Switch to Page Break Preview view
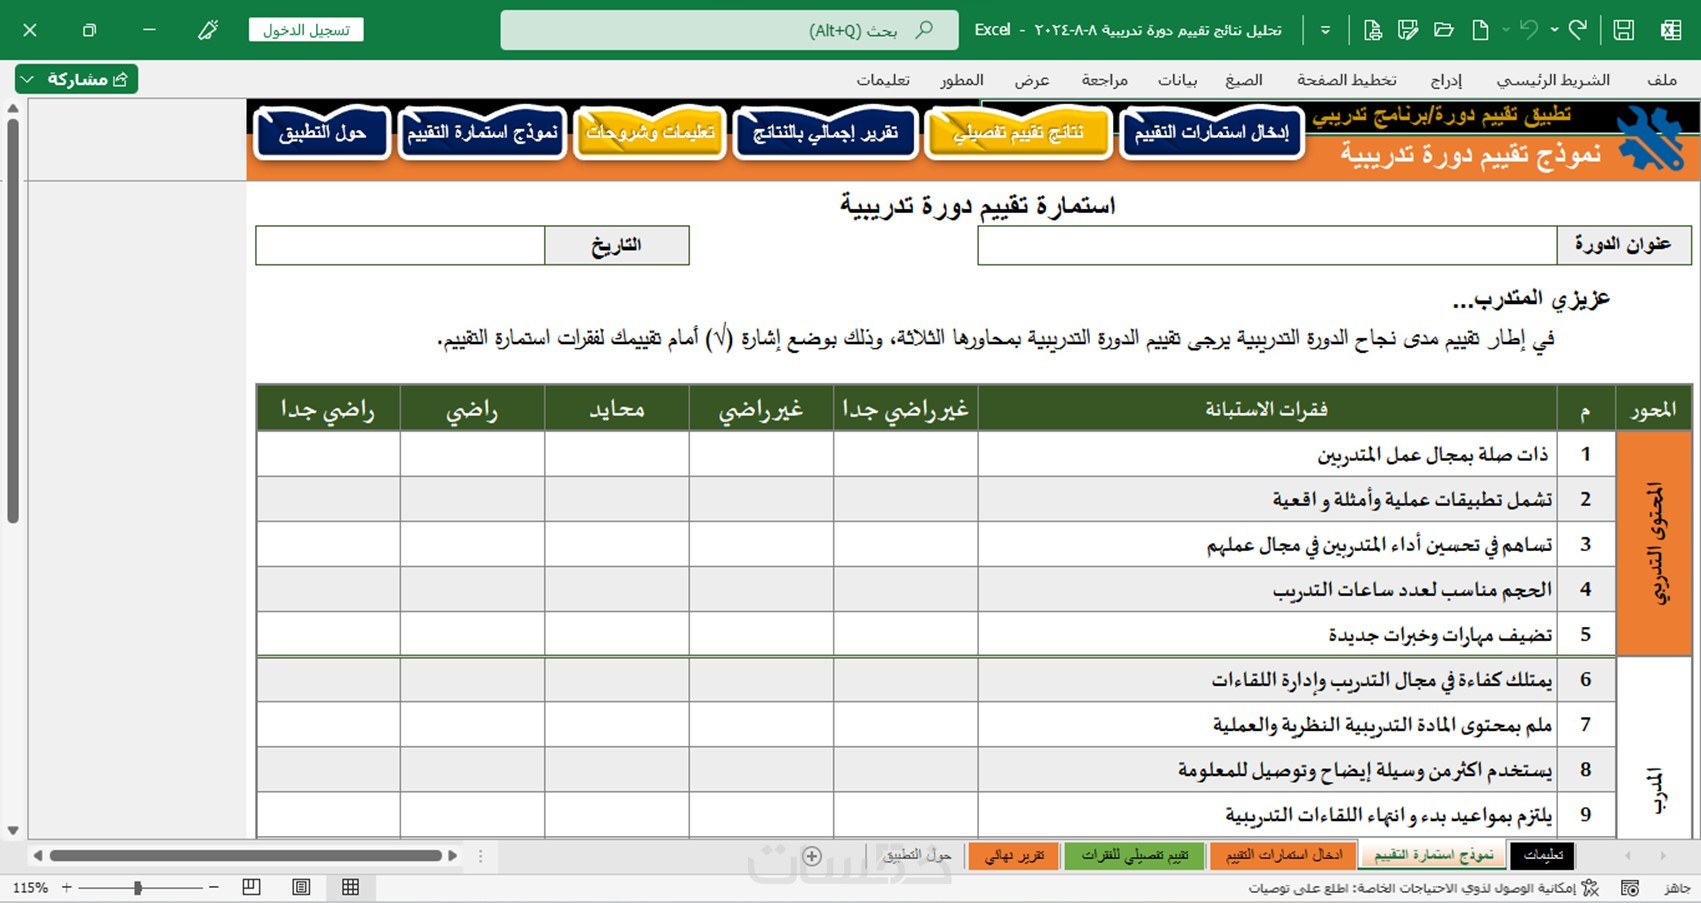This screenshot has width=1701, height=903. [252, 887]
